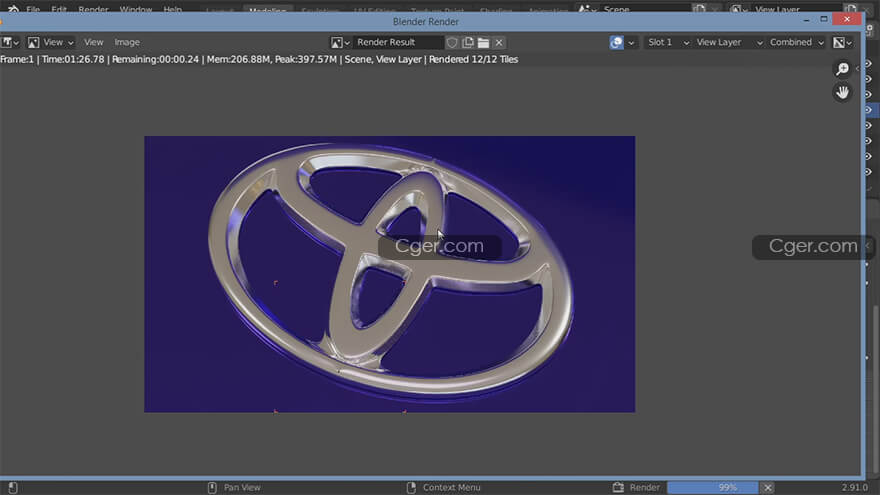
Task: Open Help menu in main window
Action: [x=172, y=9]
